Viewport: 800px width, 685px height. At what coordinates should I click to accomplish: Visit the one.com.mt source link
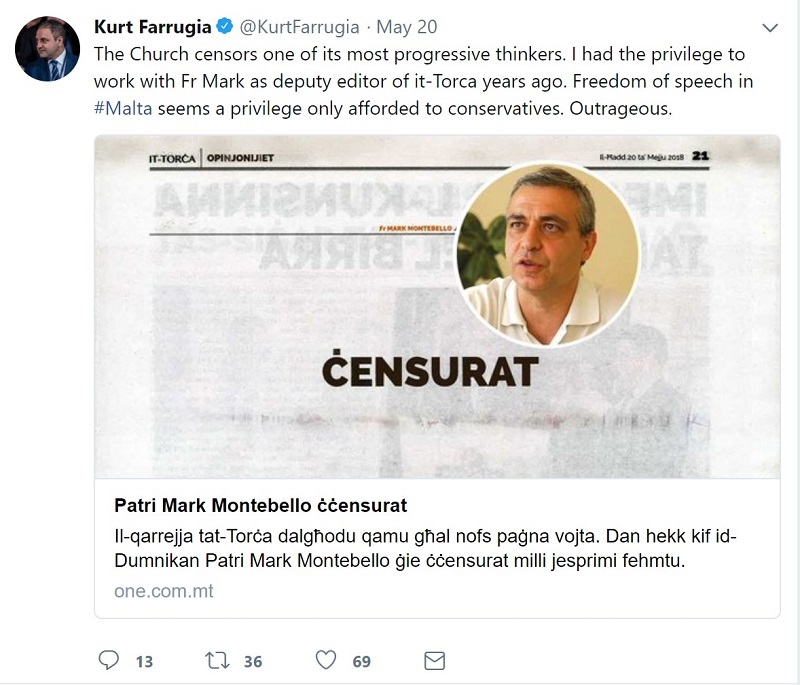(164, 591)
